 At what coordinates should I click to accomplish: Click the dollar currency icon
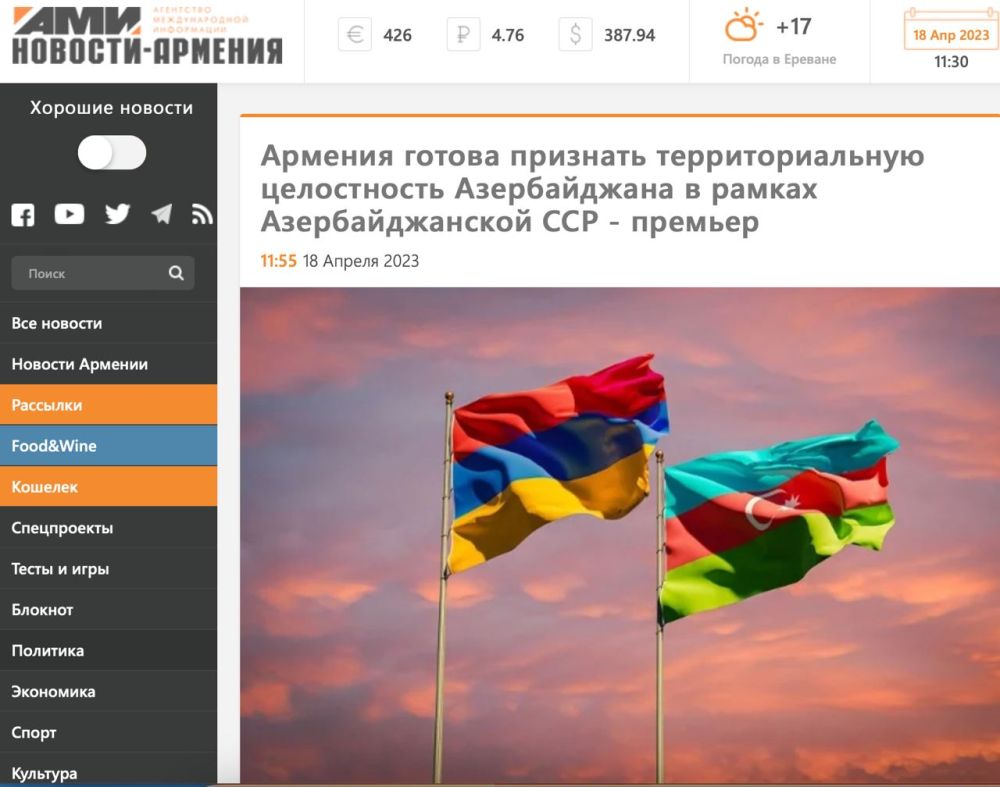[x=575, y=35]
